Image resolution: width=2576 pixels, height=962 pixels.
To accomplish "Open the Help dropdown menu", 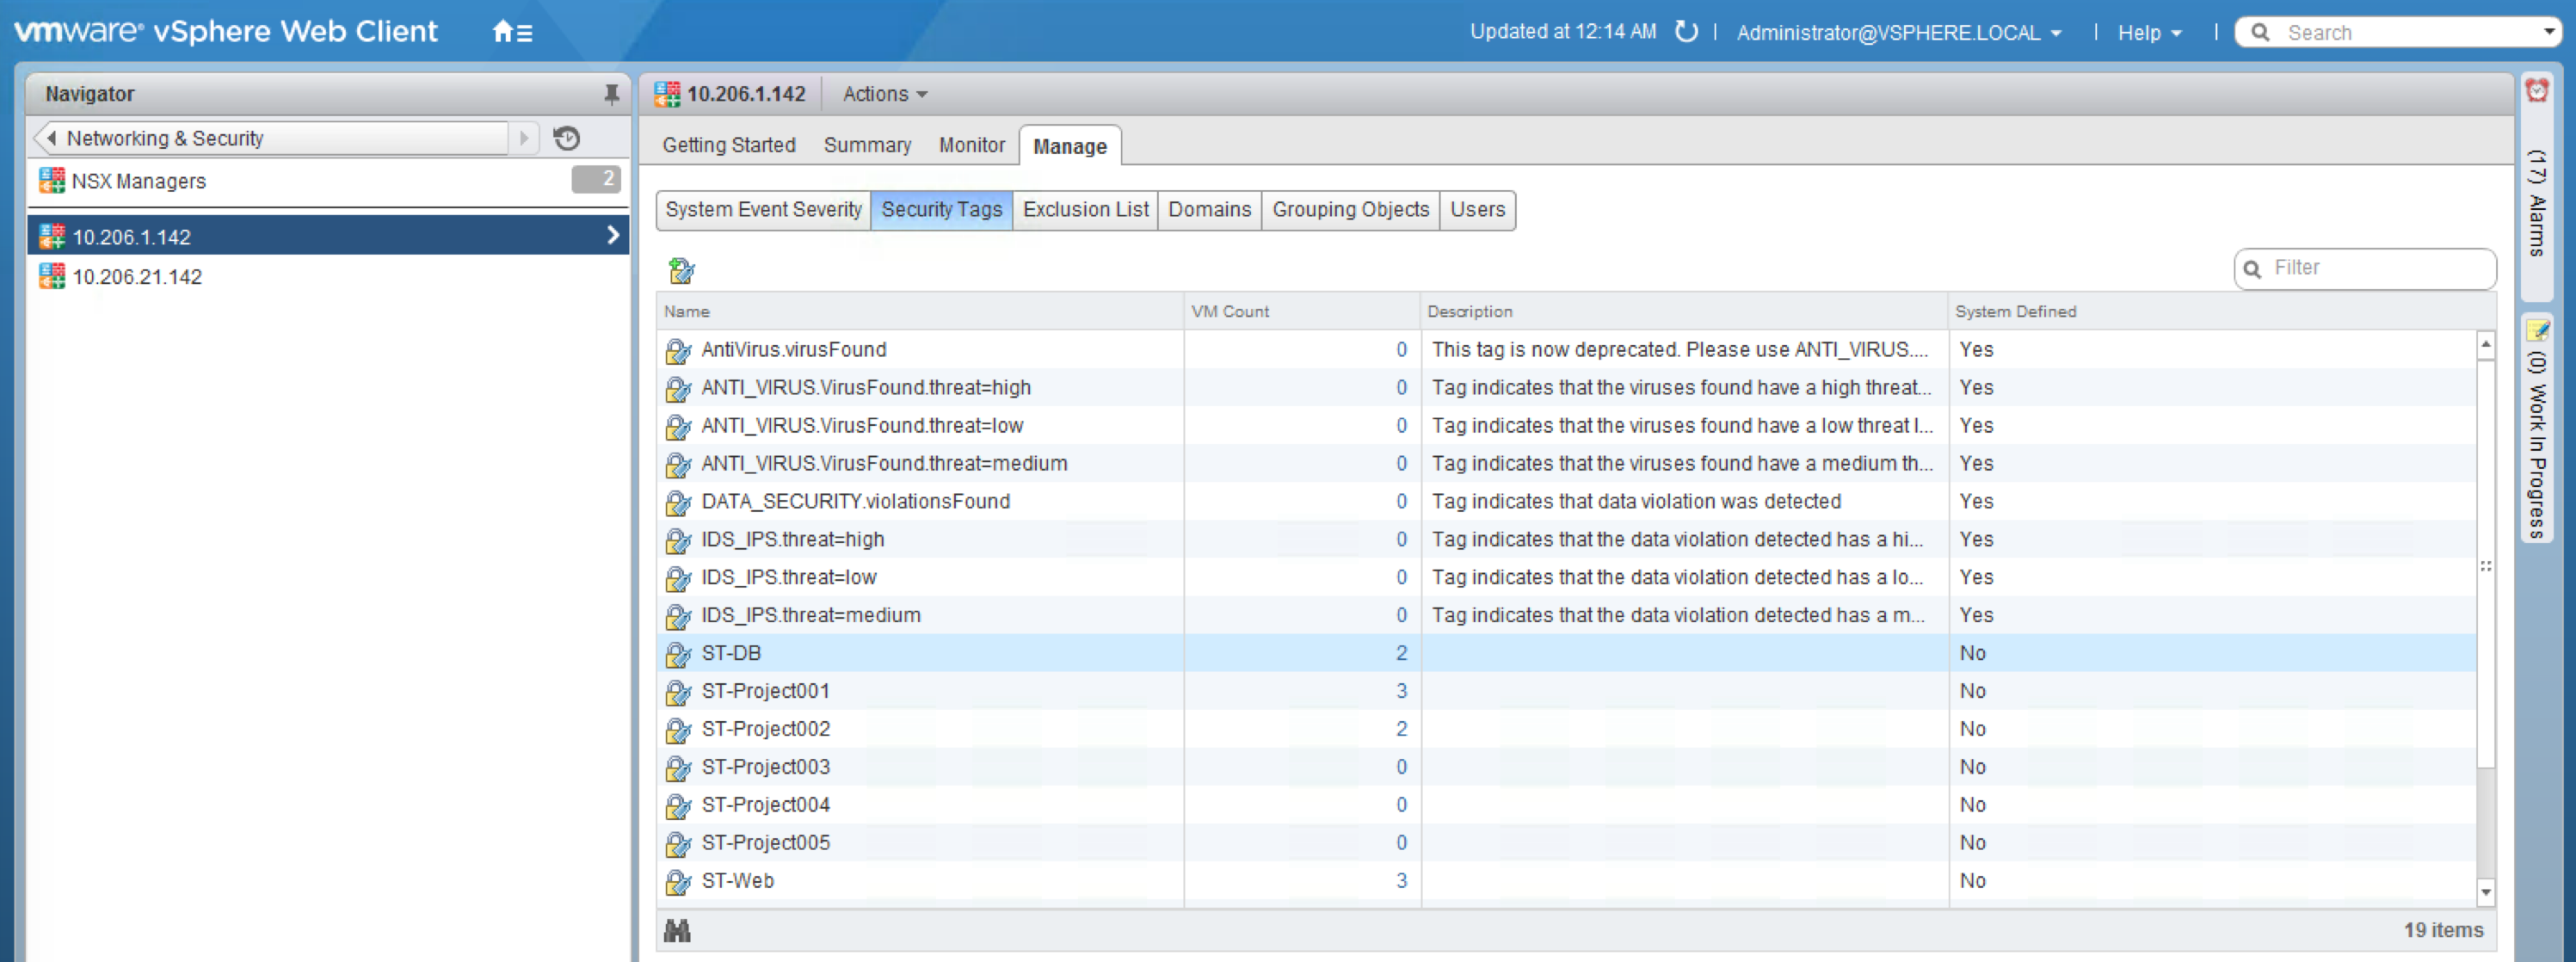I will pos(2149,33).
